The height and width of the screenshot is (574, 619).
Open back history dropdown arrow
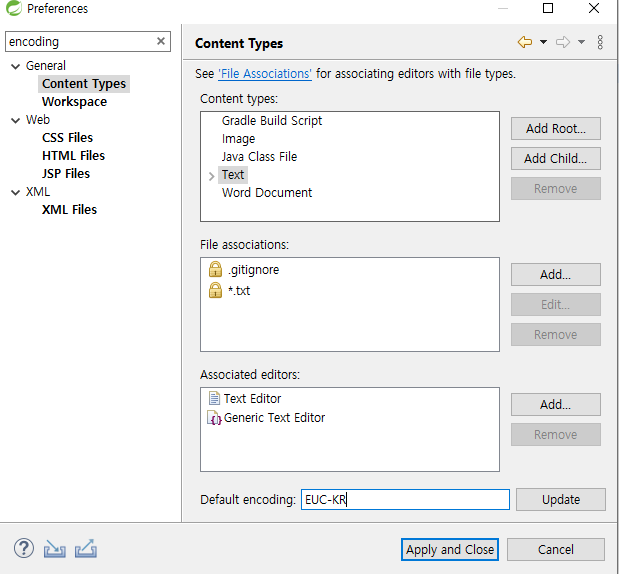tap(543, 42)
